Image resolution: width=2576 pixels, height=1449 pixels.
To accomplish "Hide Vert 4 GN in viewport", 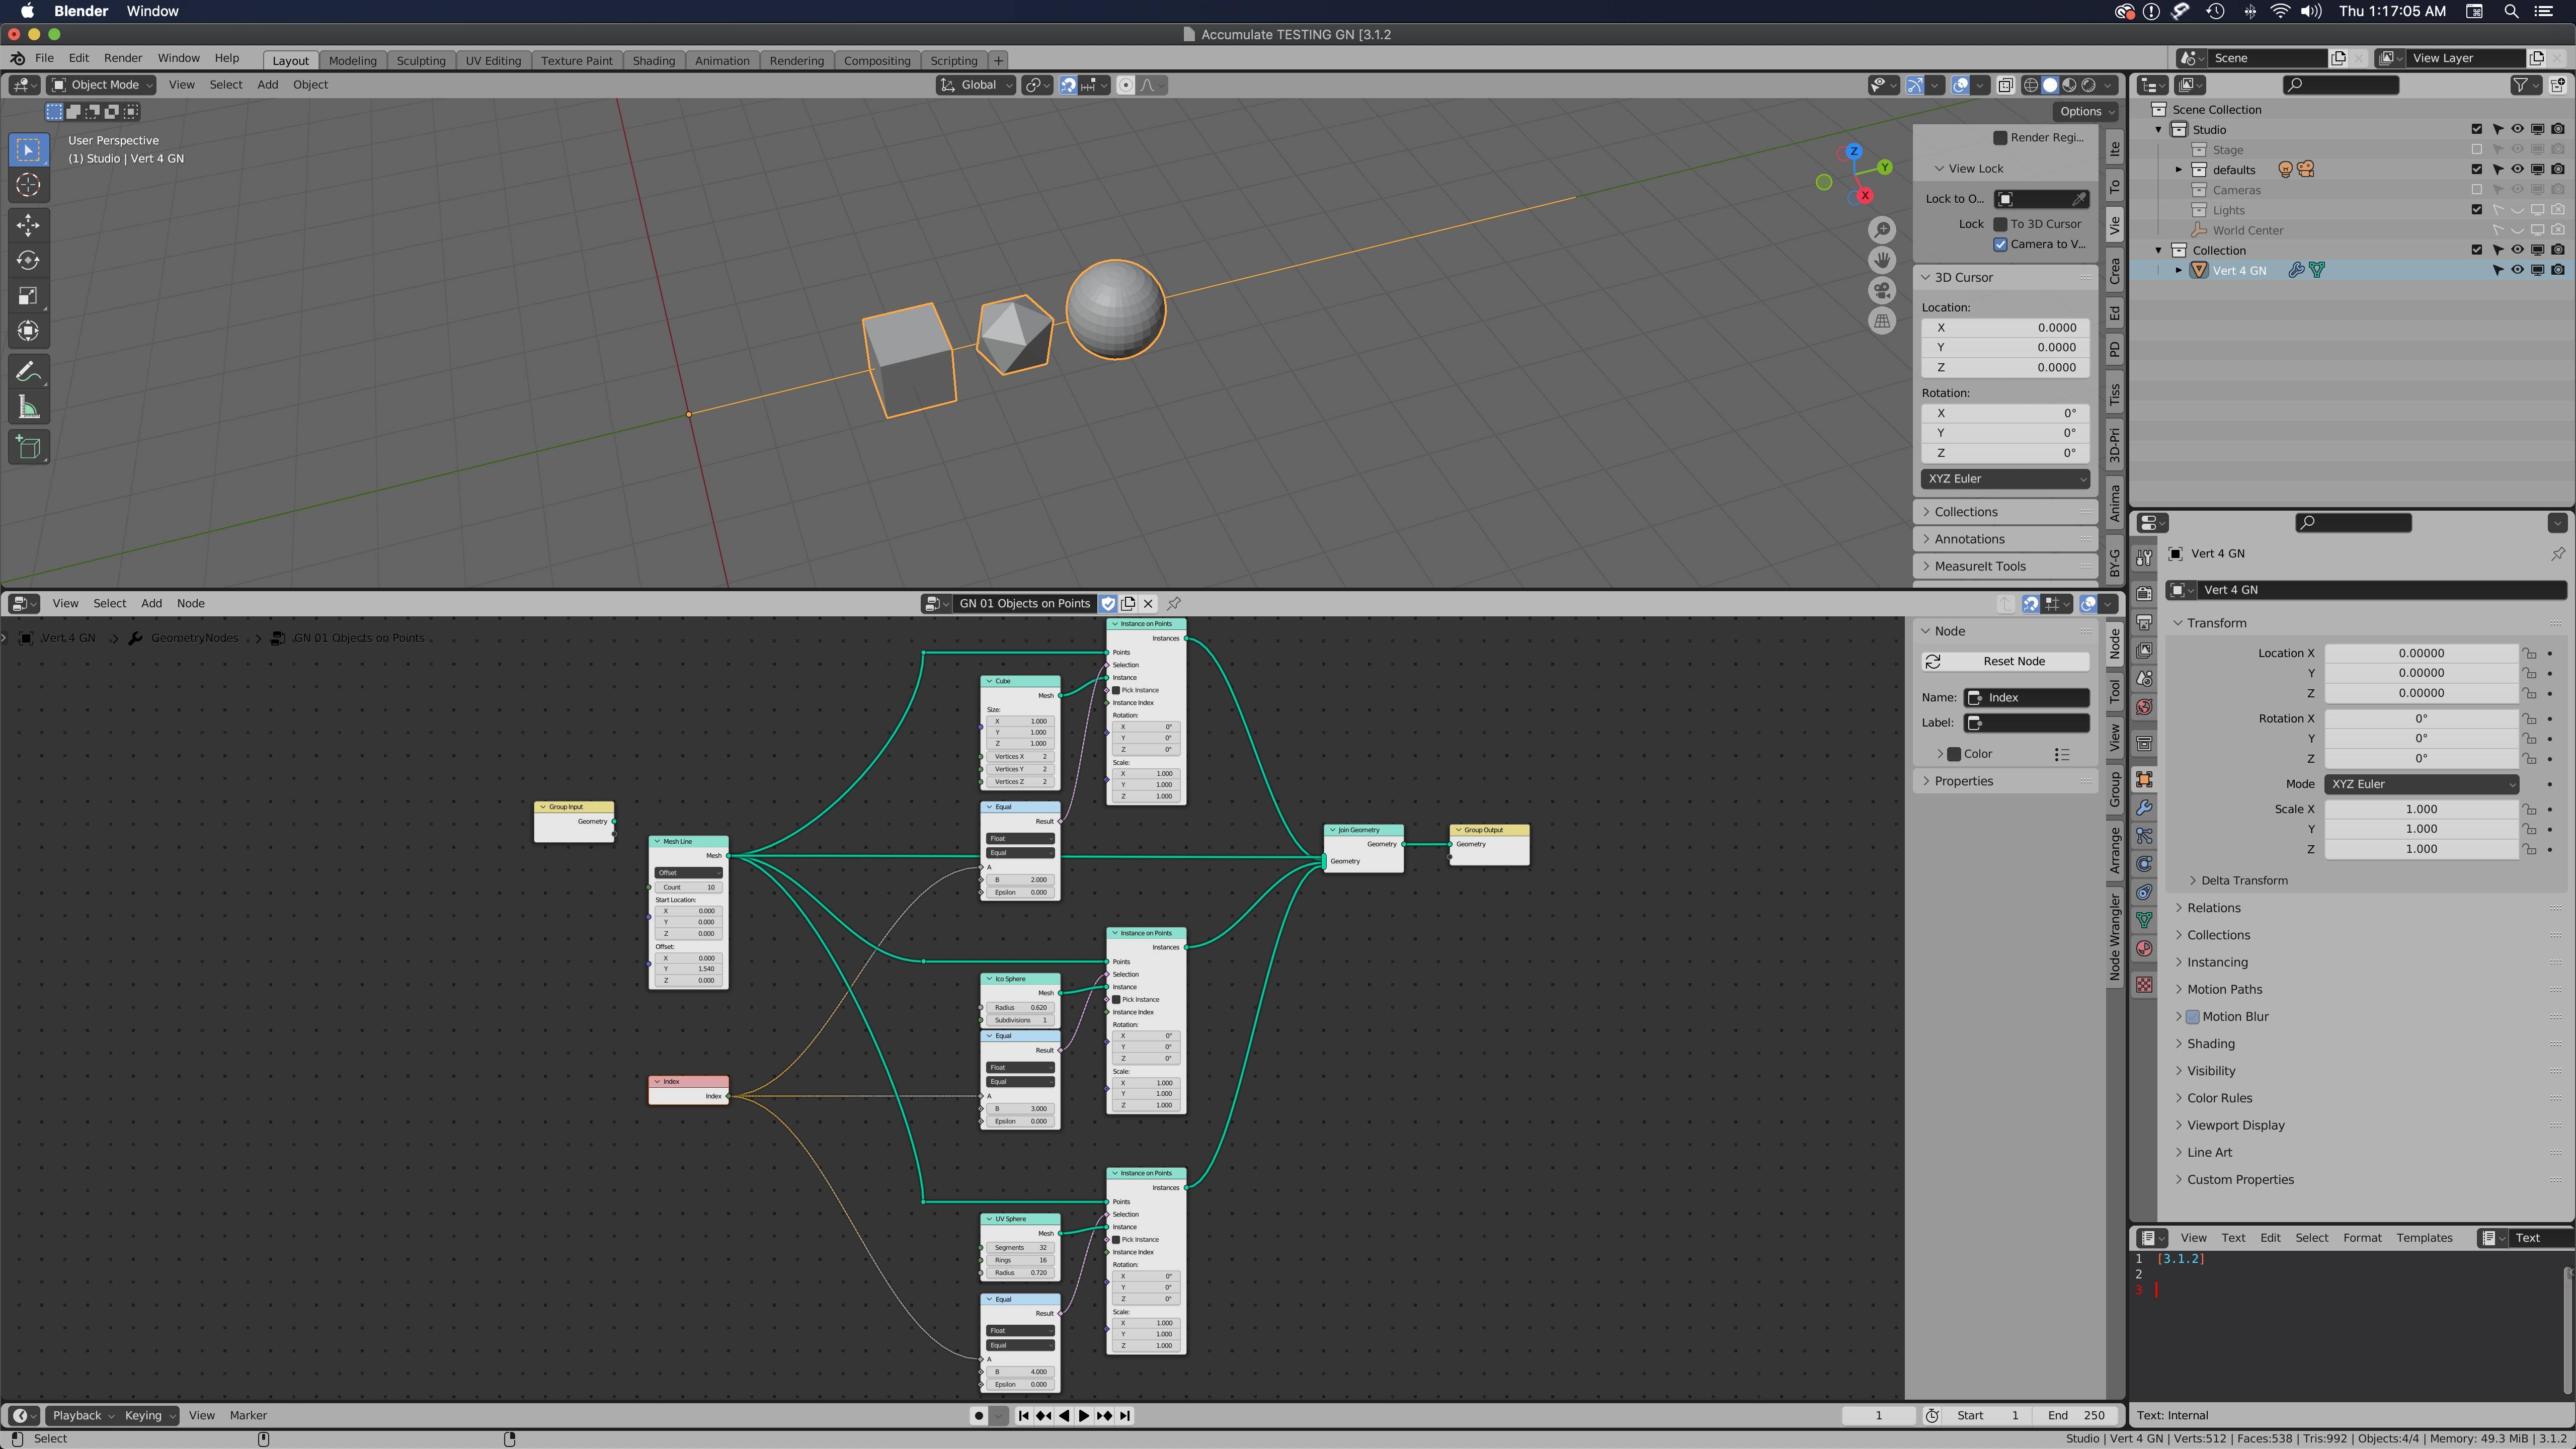I will pyautogui.click(x=2517, y=270).
